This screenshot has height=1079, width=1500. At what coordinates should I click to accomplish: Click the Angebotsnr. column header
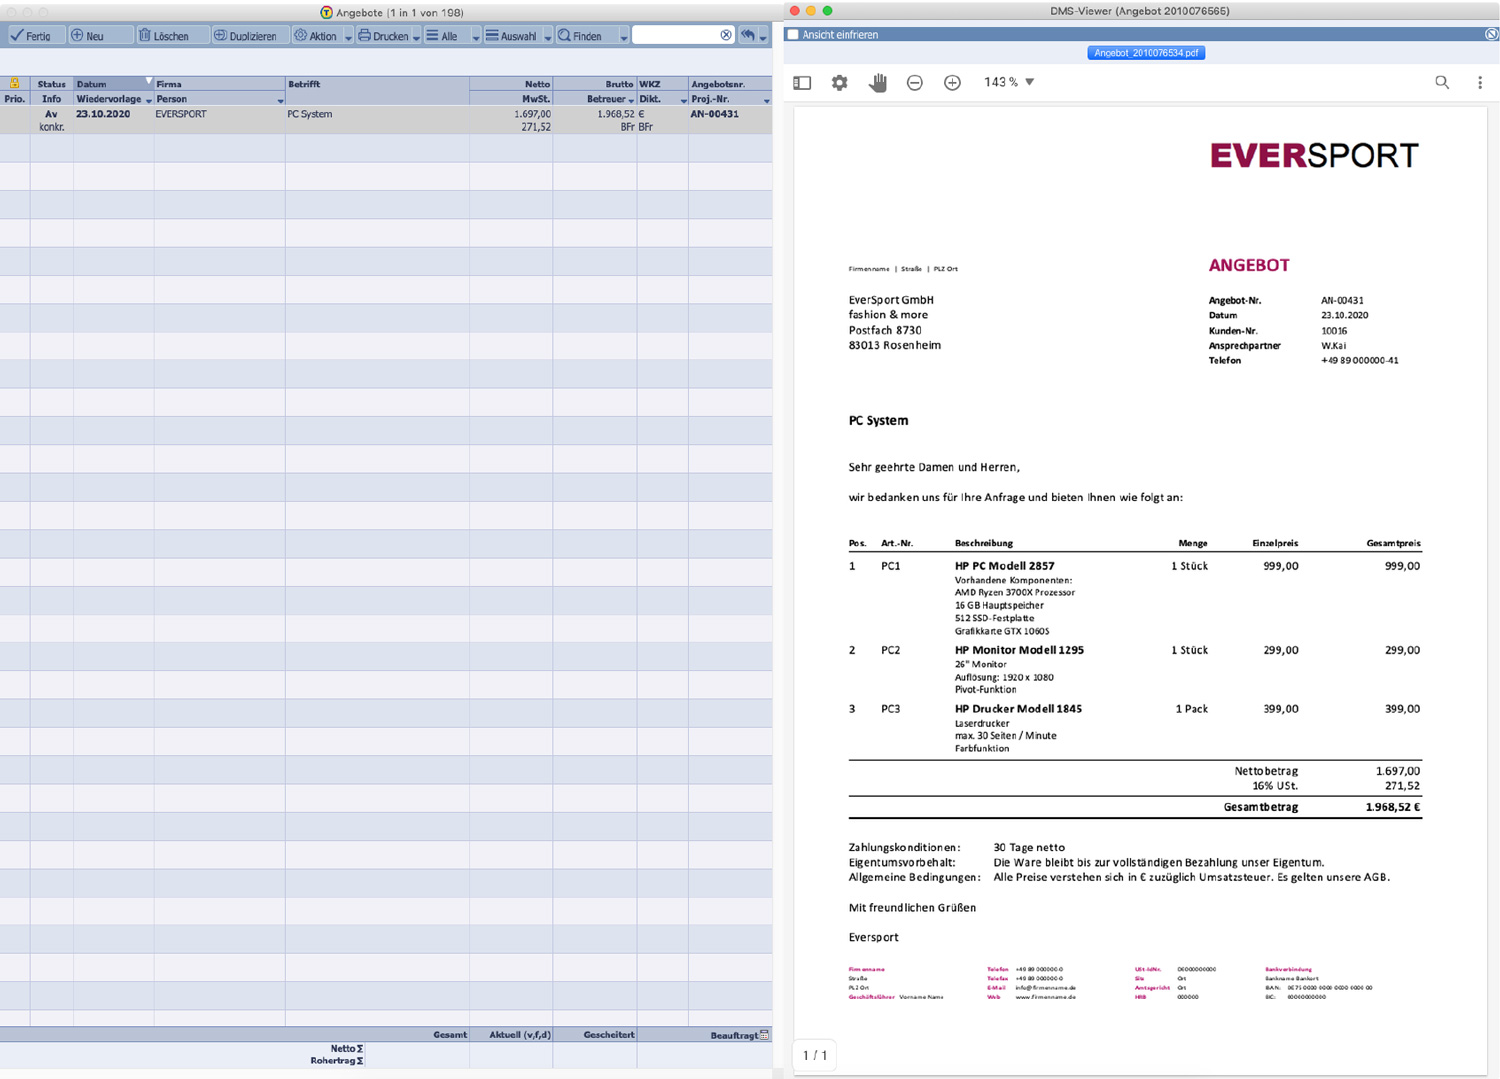click(729, 84)
